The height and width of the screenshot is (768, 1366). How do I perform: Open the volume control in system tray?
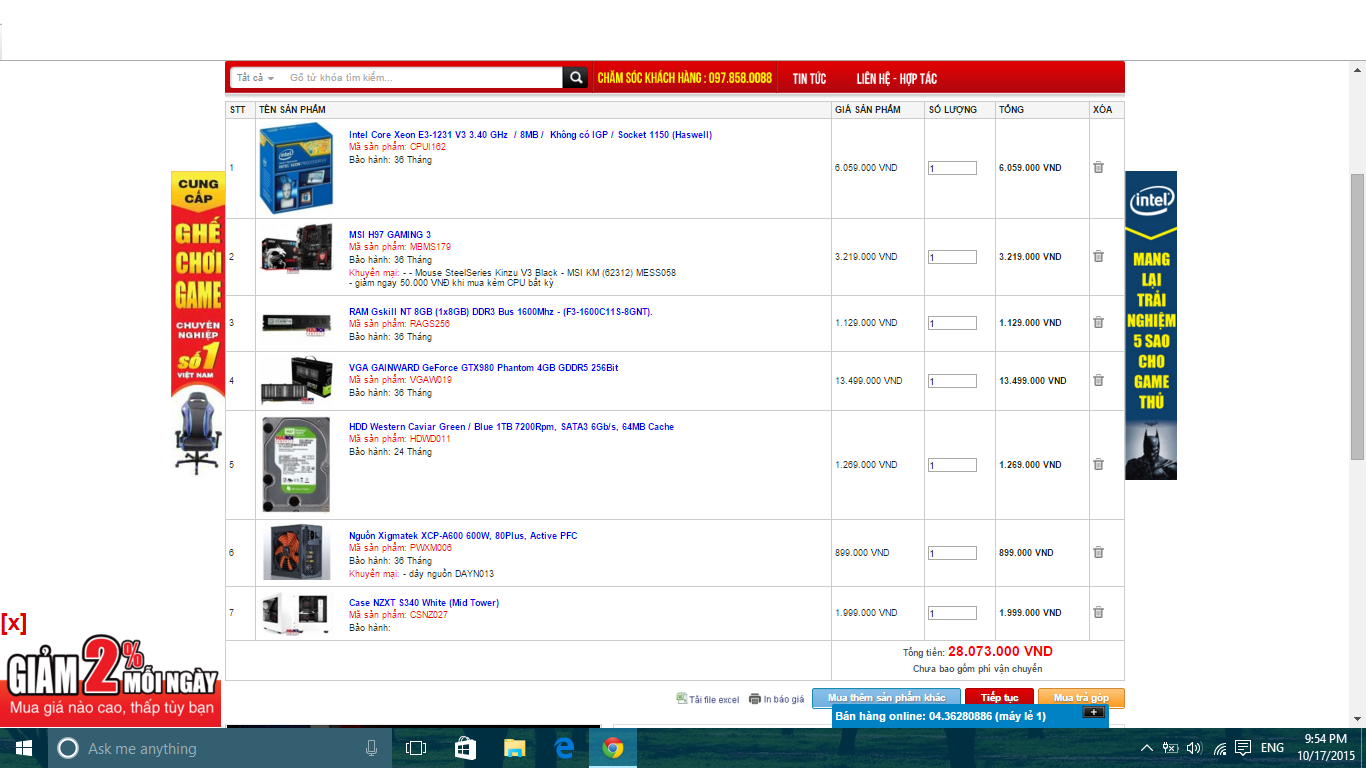(x=1194, y=748)
